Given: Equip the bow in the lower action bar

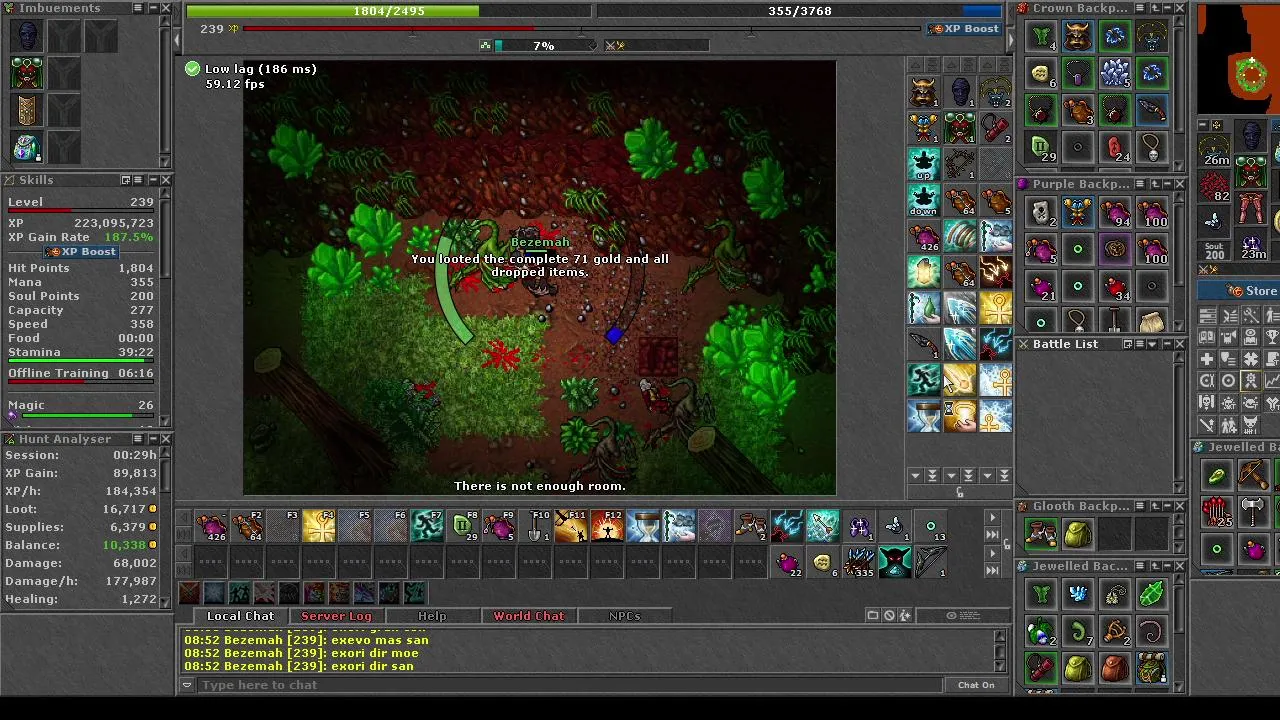Looking at the screenshot, I should [930, 562].
